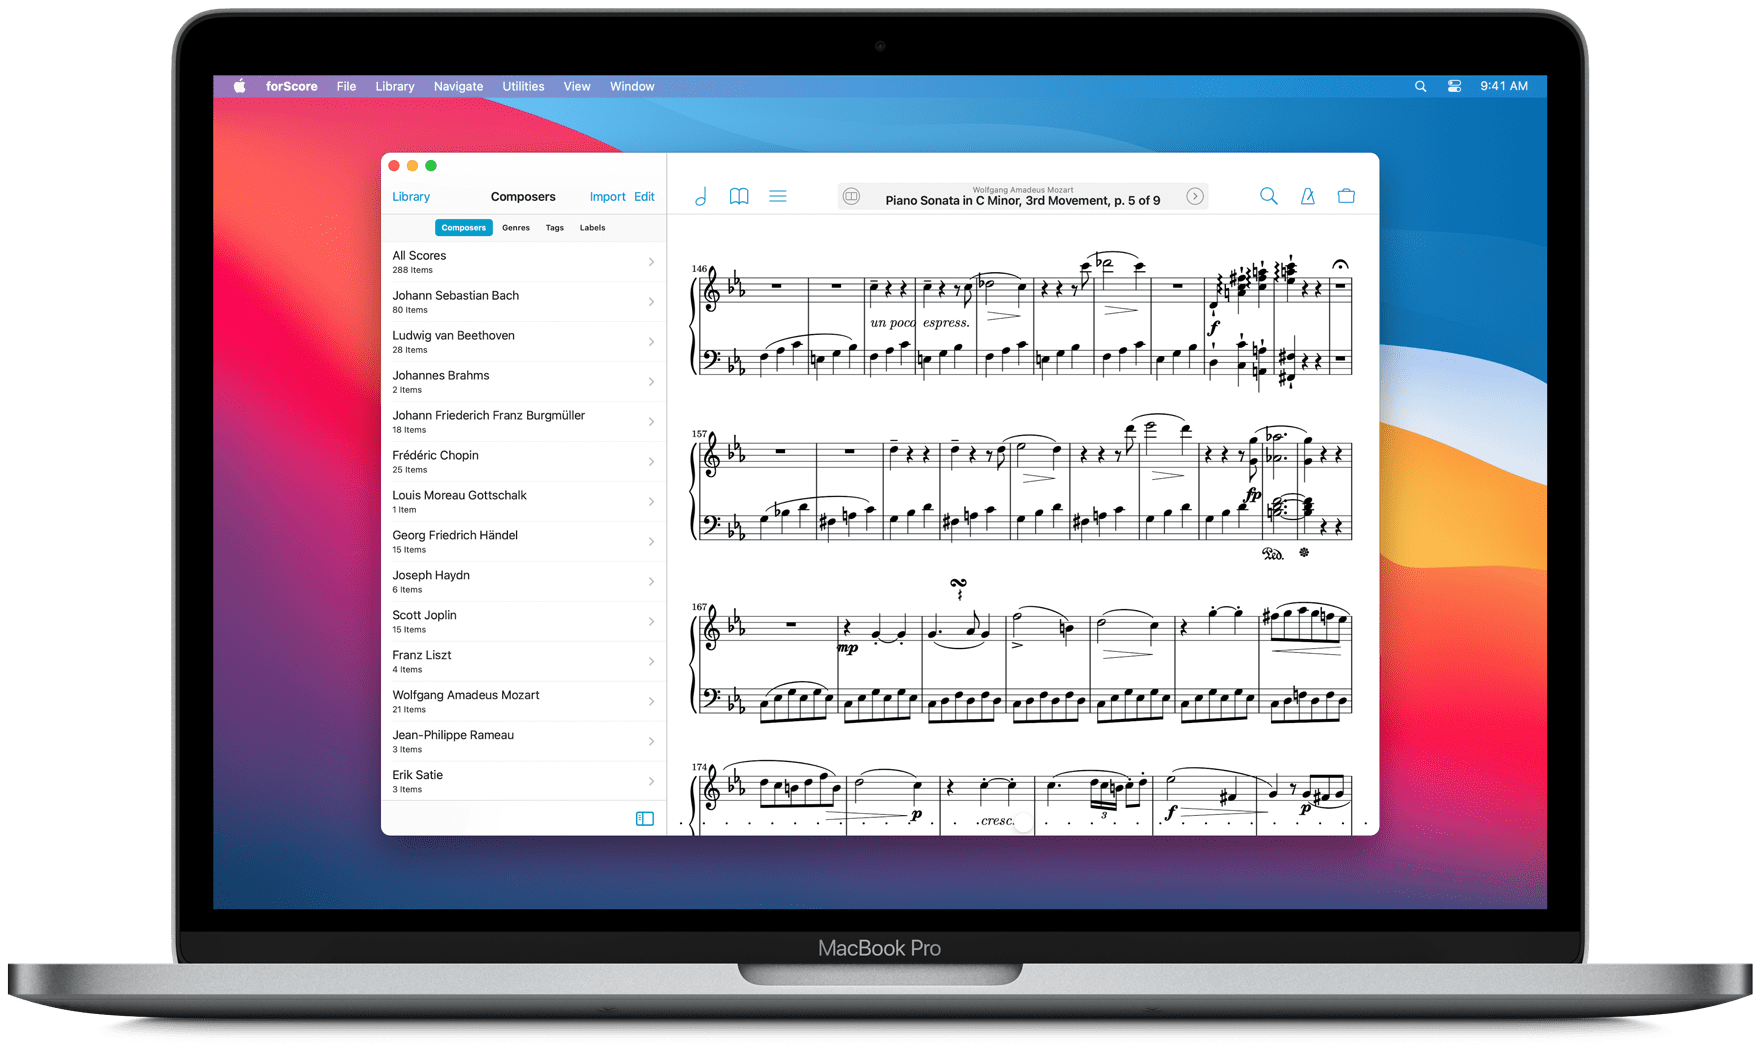The width and height of the screenshot is (1760, 1048).
Task: Open the View menu
Action: [x=577, y=86]
